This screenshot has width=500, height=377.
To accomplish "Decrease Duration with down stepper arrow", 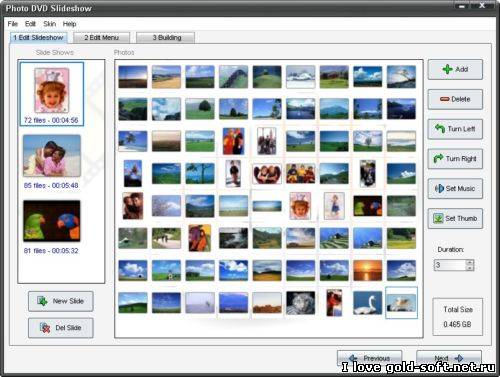I will 470,268.
